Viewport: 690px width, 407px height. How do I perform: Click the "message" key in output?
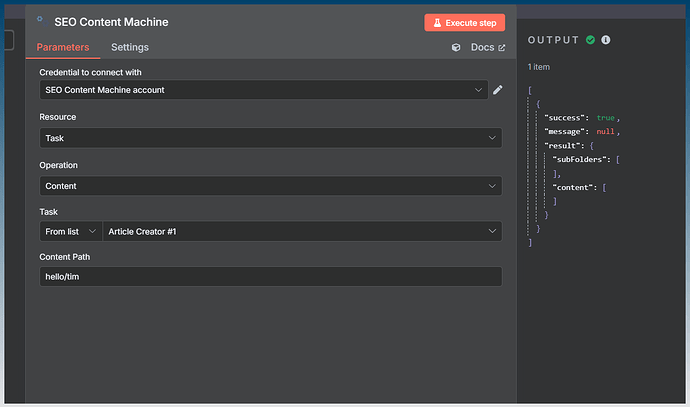[566, 132]
